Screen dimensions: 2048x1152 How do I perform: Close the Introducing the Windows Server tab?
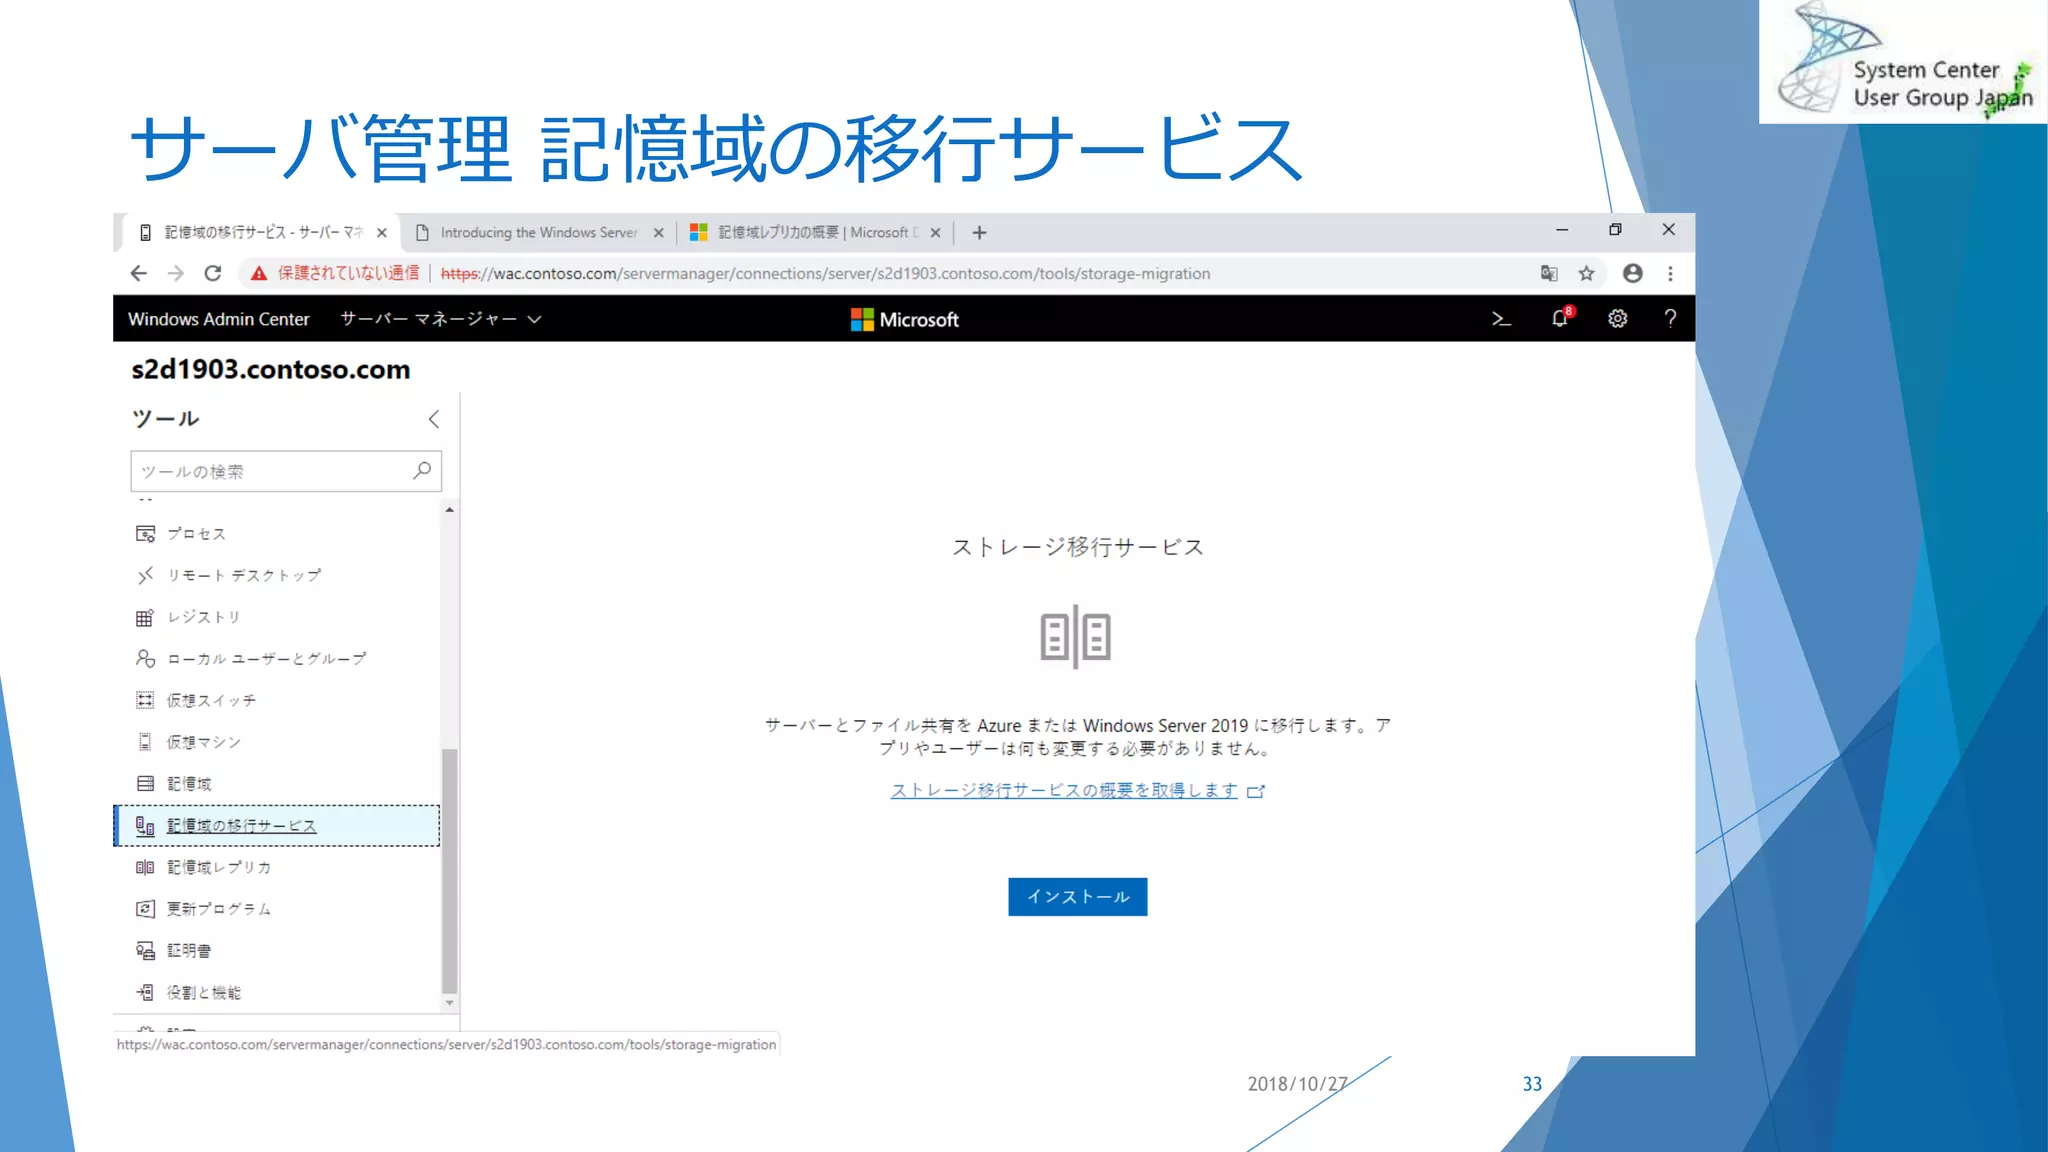click(658, 233)
